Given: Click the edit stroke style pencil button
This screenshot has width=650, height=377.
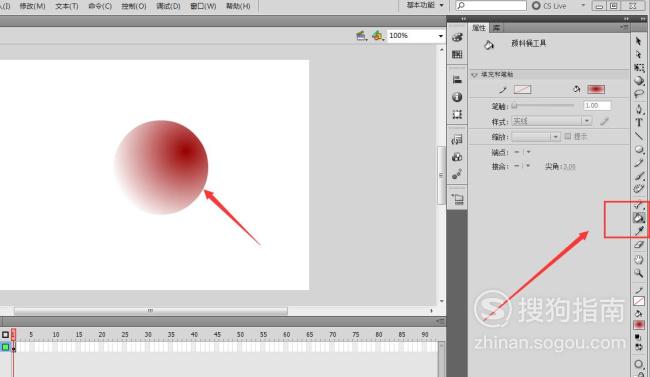Looking at the screenshot, I should coord(604,121).
